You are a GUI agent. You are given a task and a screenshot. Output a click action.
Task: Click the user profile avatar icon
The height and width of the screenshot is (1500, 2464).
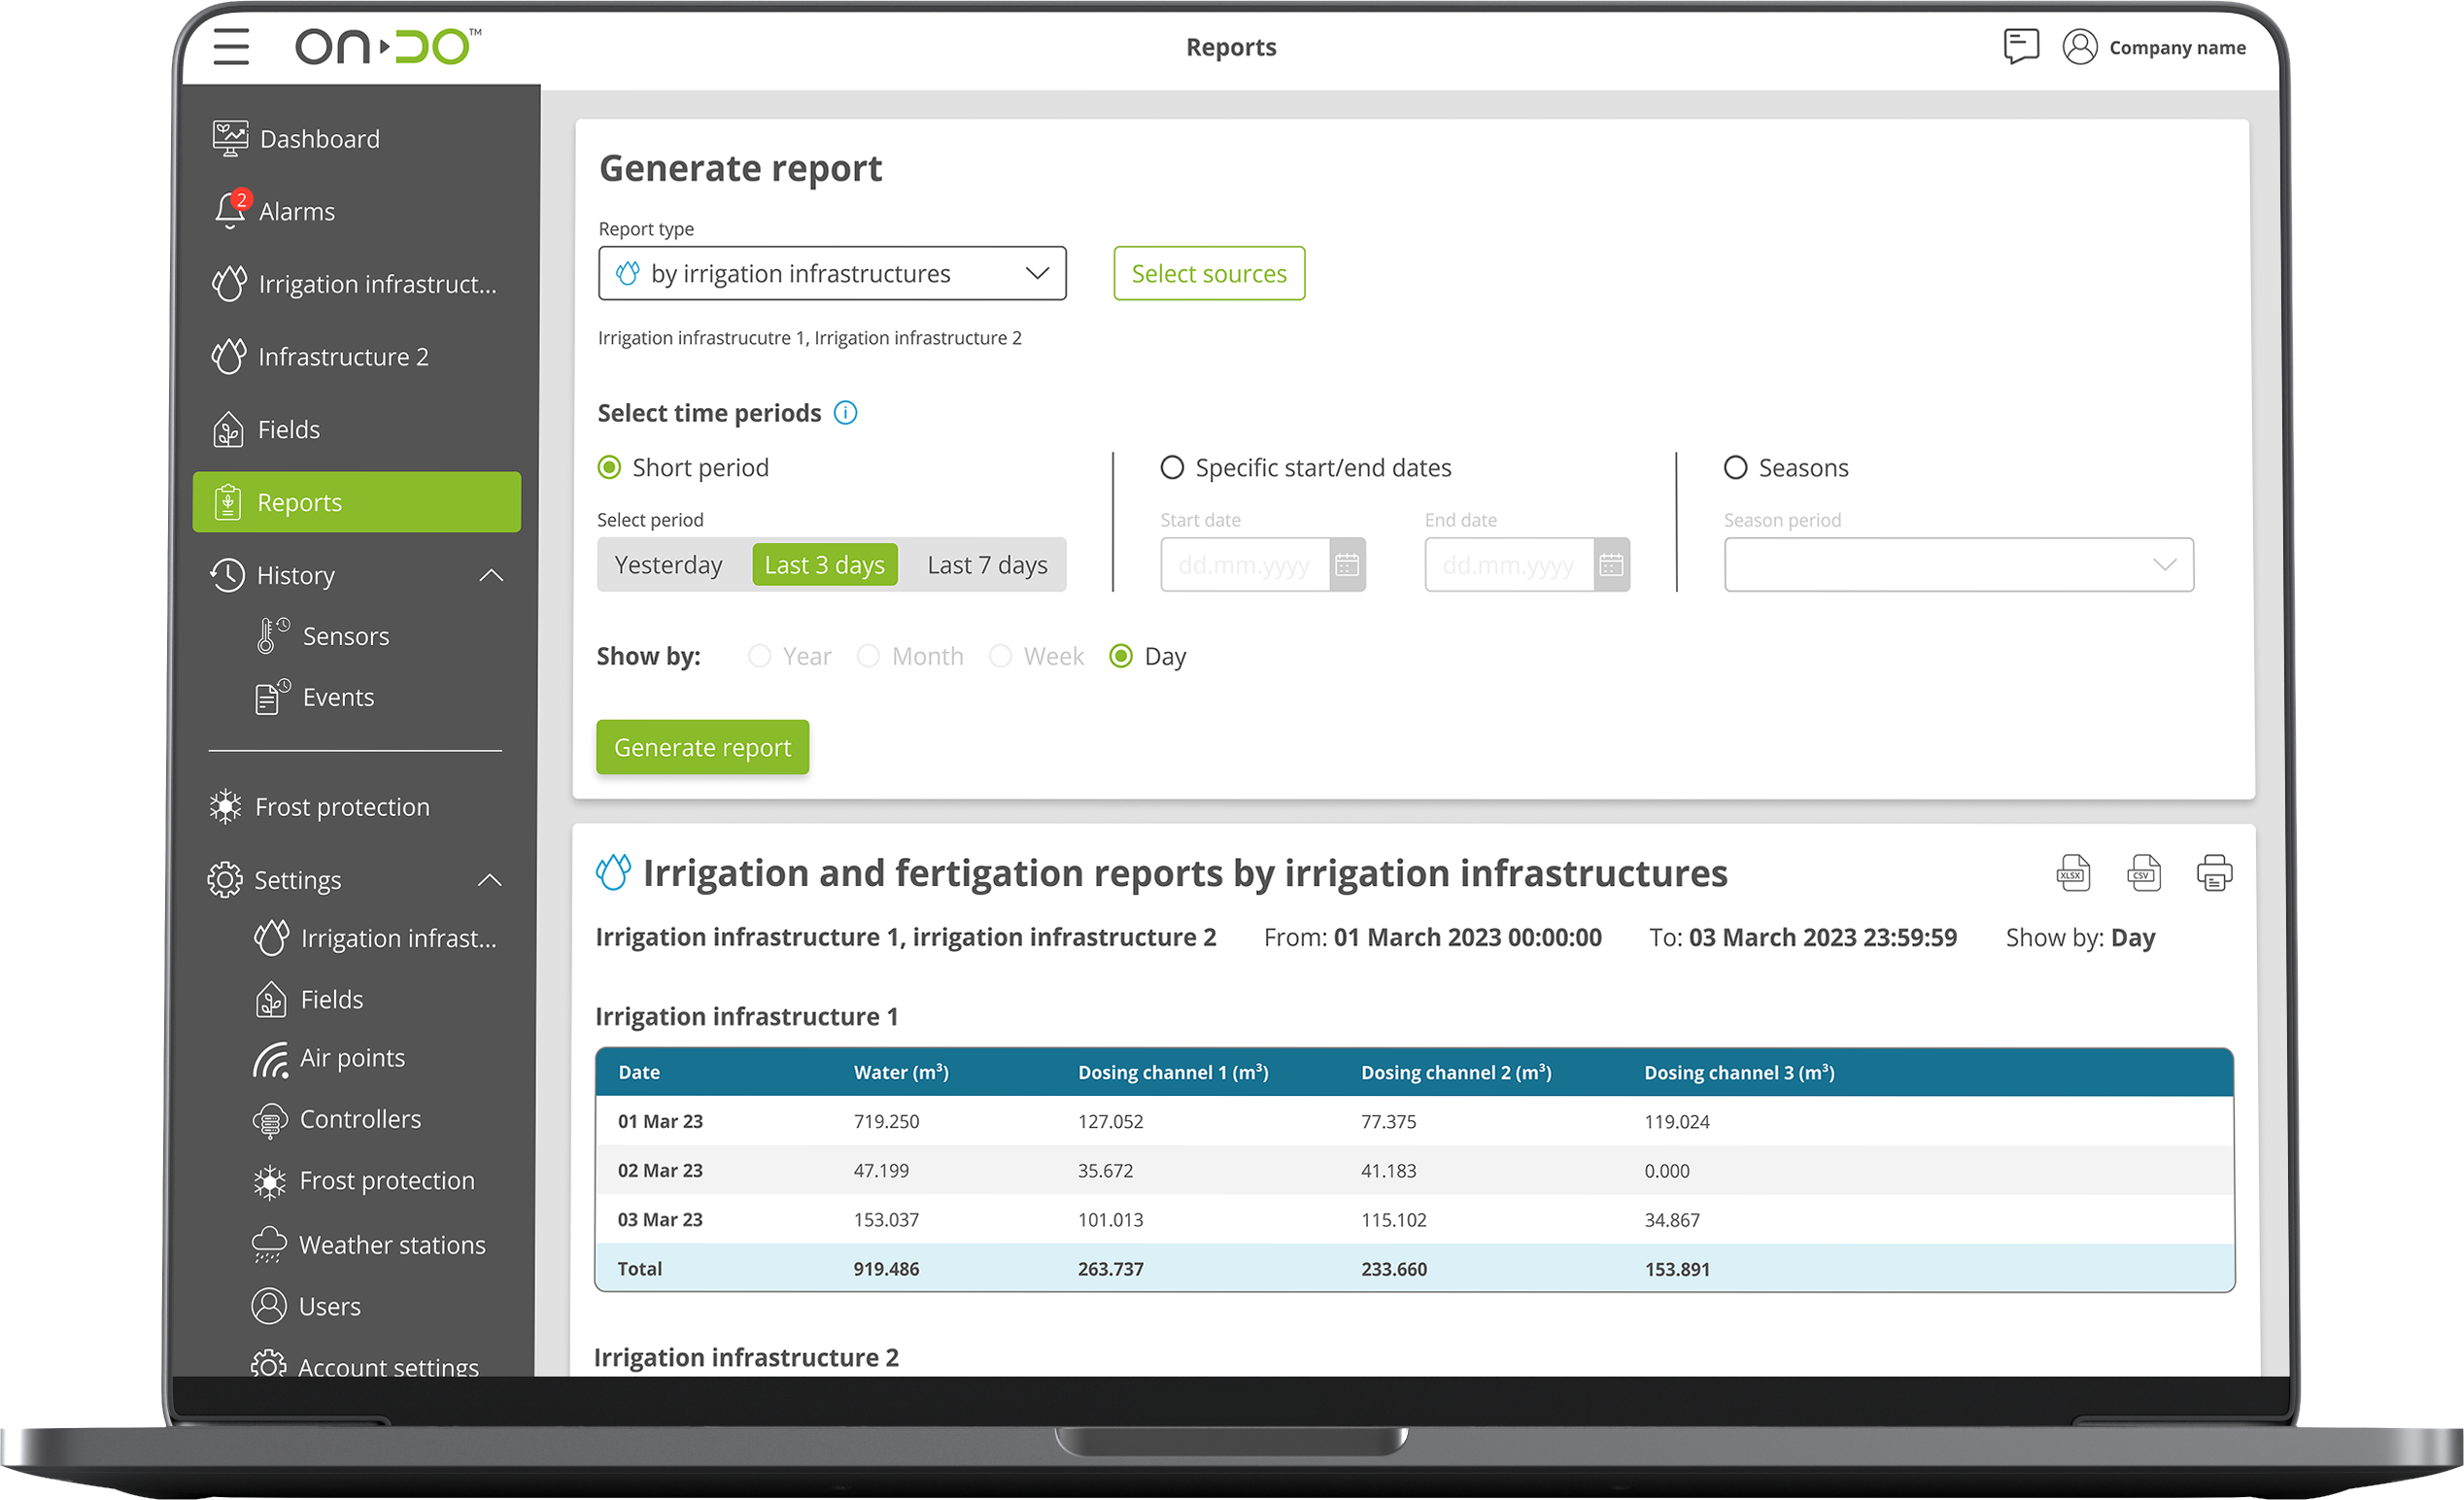[2080, 47]
